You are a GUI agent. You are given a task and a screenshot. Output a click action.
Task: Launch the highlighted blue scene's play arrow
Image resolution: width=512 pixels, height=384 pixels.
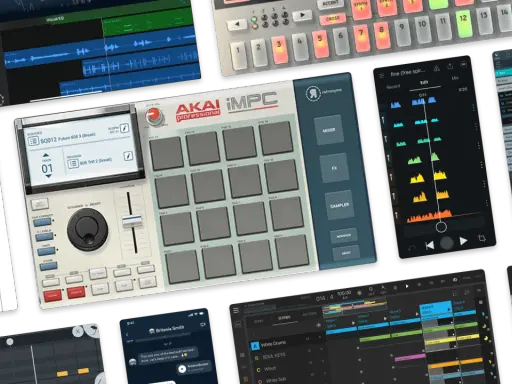448,310
